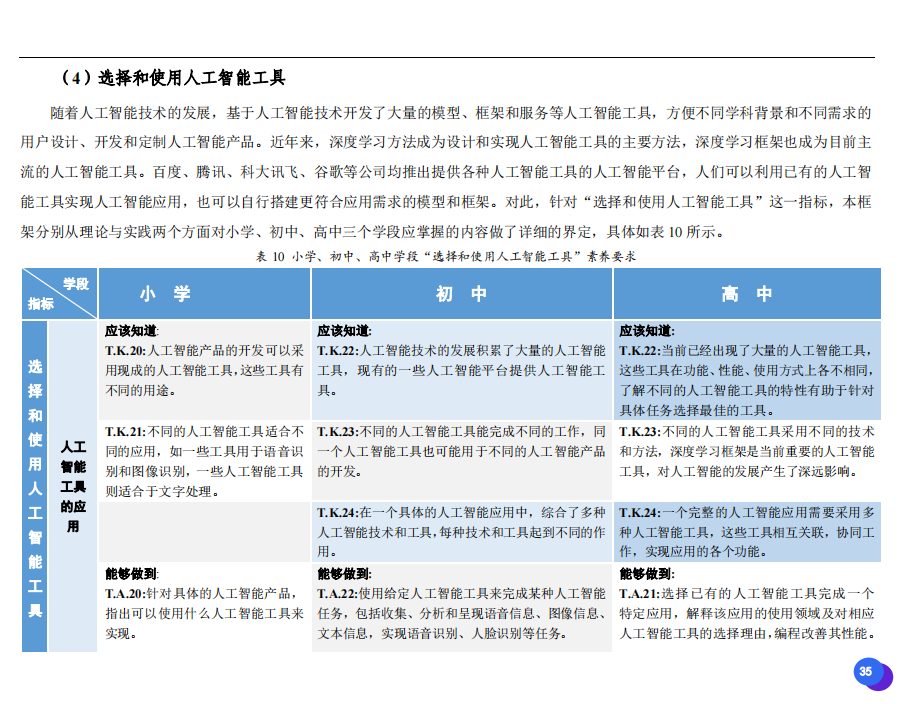Click the 高中 column header

click(746, 294)
